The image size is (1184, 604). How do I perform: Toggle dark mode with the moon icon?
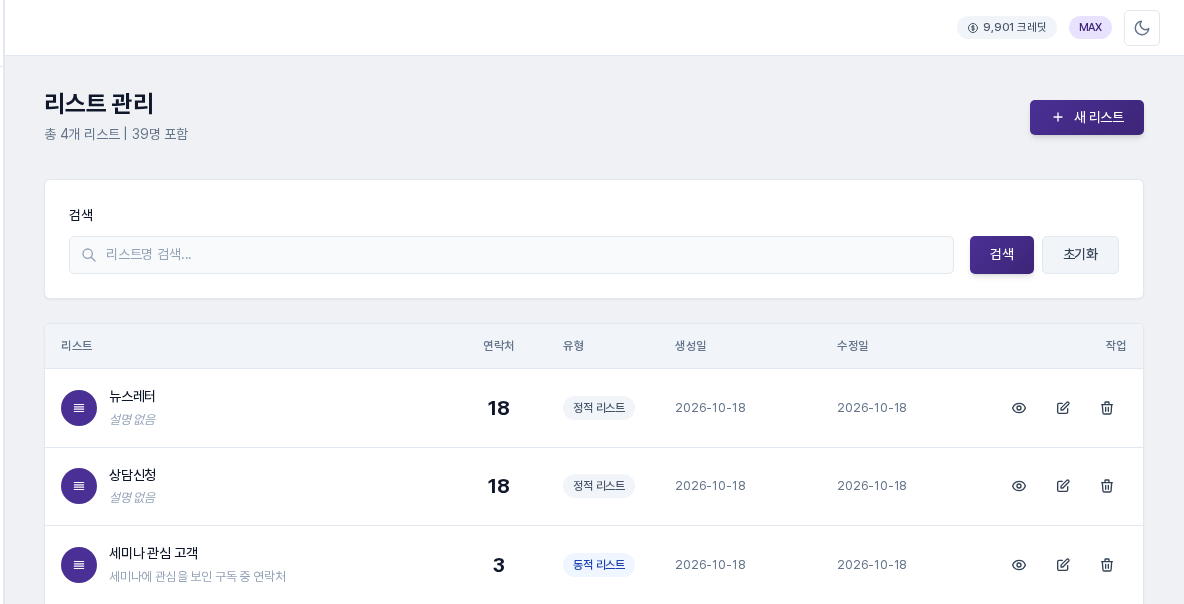click(1142, 28)
